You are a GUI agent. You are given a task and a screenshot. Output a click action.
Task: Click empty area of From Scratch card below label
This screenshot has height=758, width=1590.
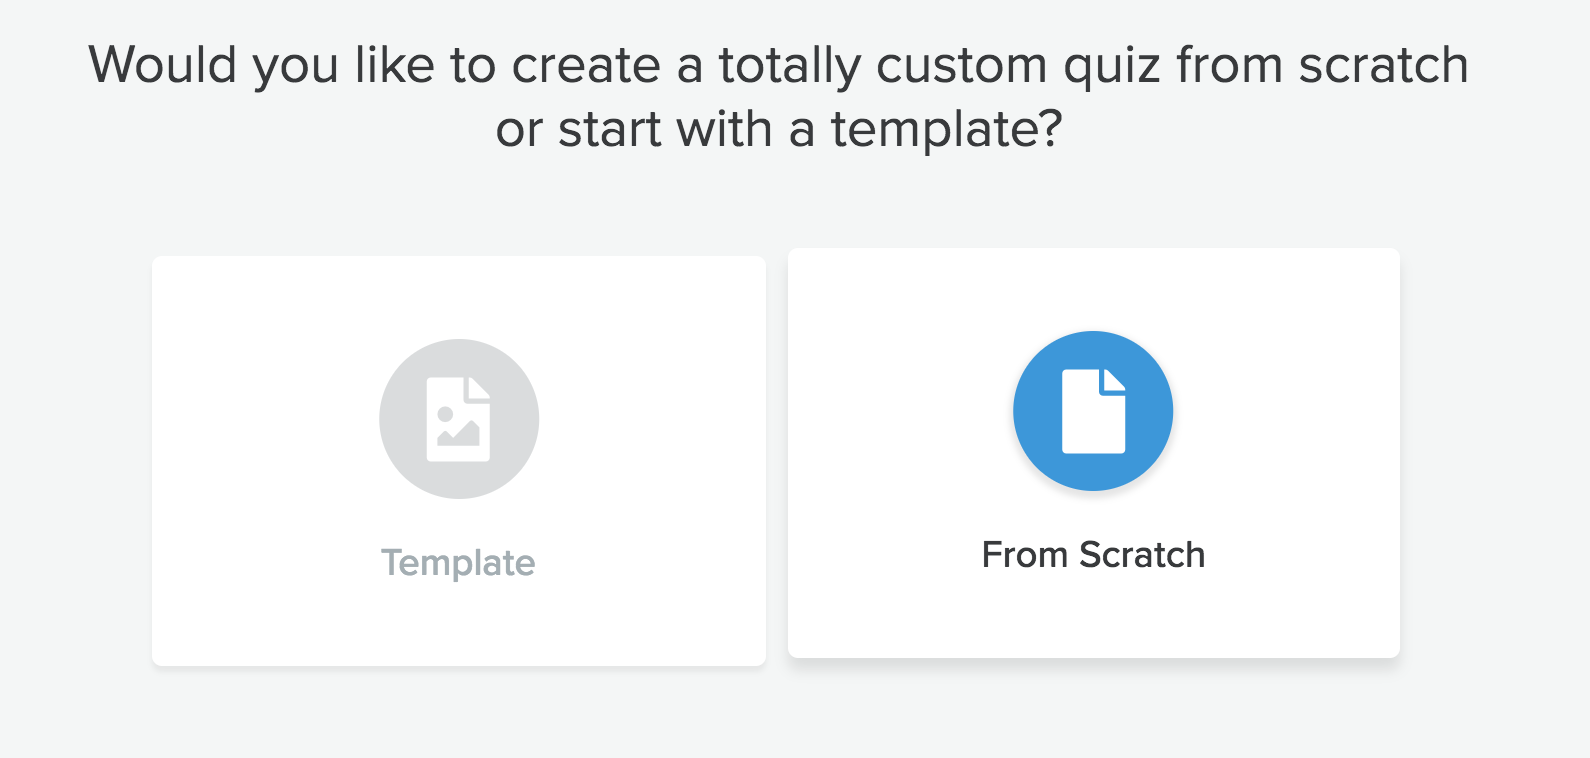[x=1094, y=618]
